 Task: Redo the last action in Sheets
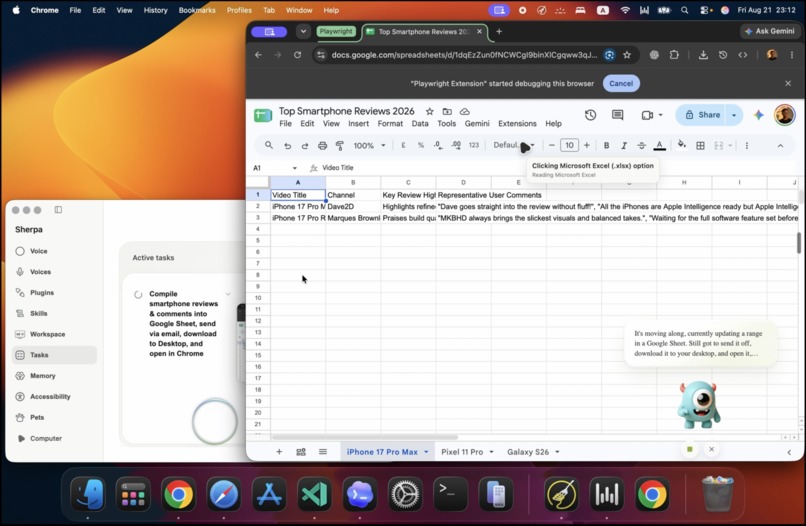click(305, 146)
